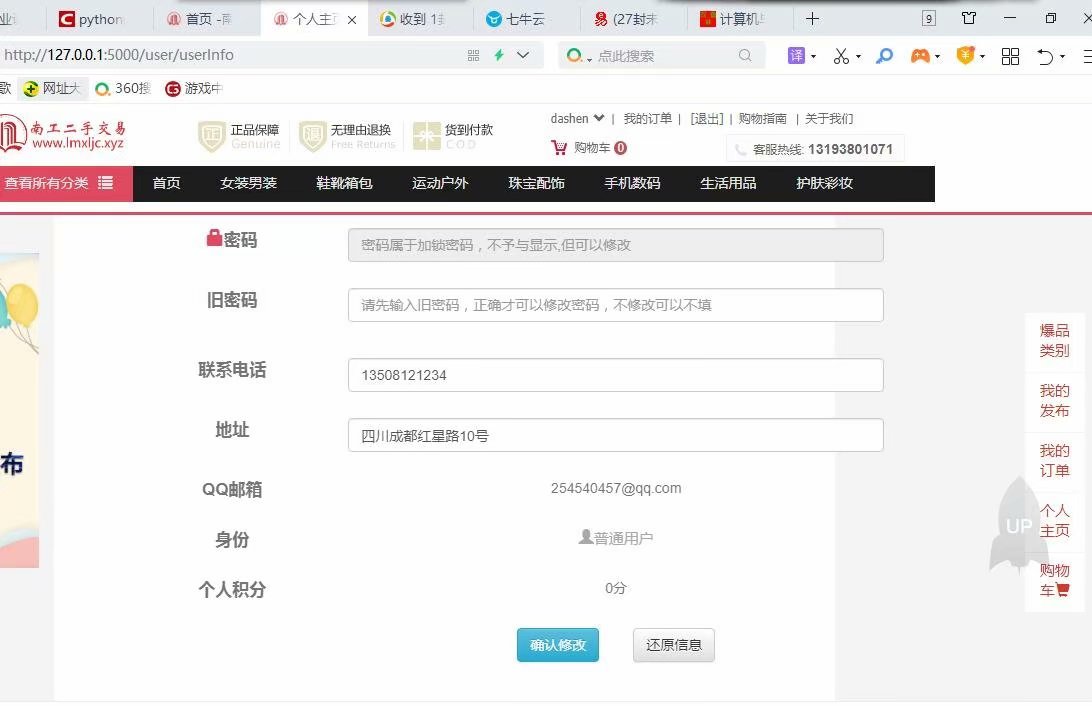Expand the game controller dropdown arrow

point(937,56)
